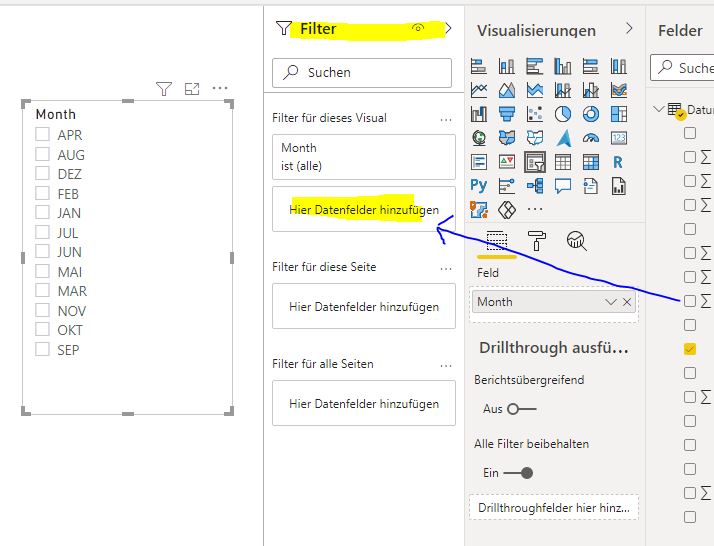Check OKT in the Month slicer
Screen dimensions: 714x546
pyautogui.click(x=42, y=329)
